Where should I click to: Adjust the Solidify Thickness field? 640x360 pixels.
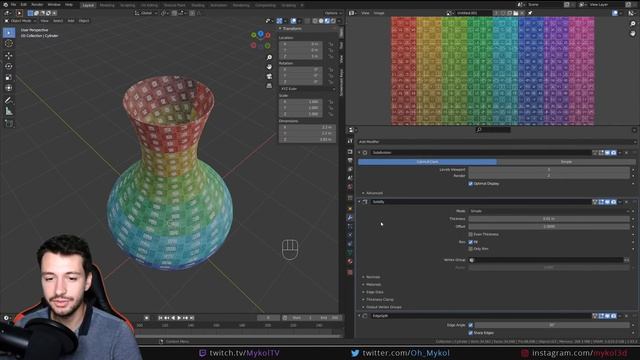click(549, 219)
